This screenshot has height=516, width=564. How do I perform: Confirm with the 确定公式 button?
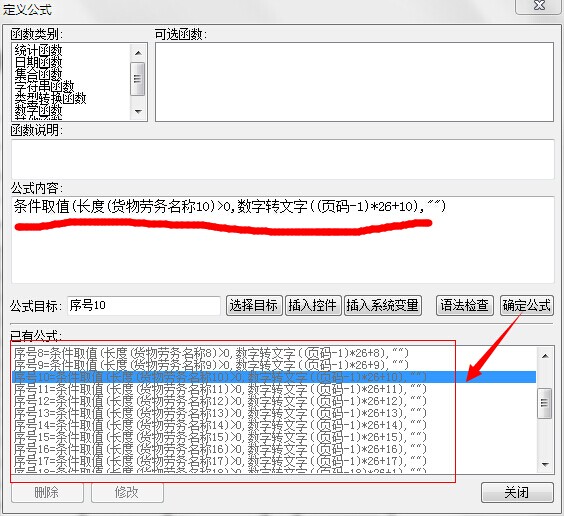527,306
